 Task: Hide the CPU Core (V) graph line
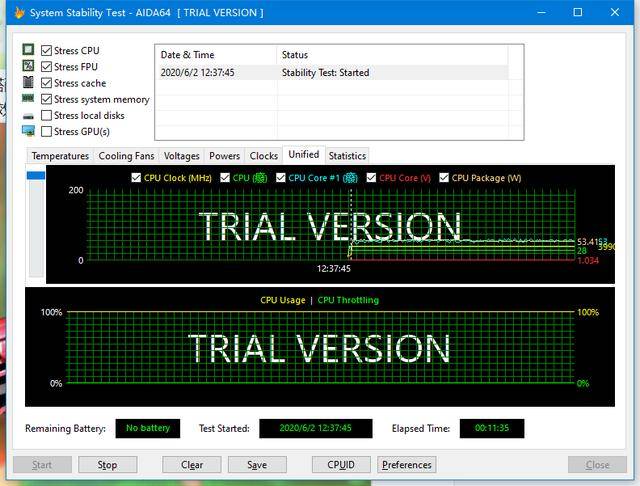pos(371,178)
